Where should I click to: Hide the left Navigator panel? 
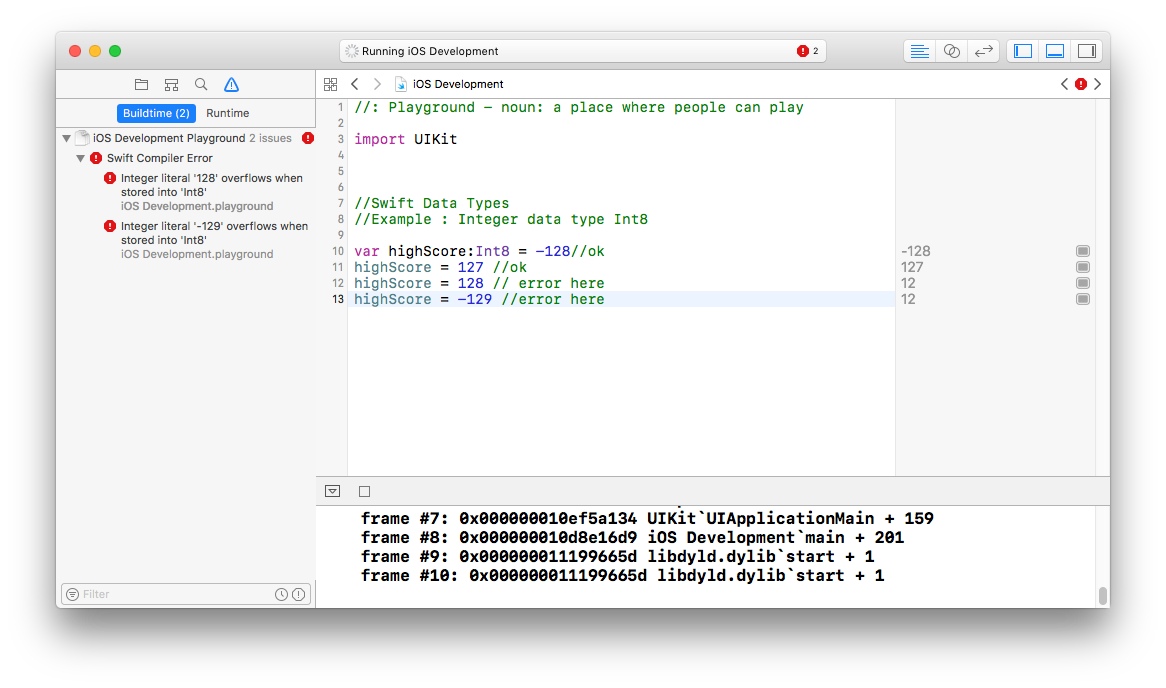pos(1021,50)
